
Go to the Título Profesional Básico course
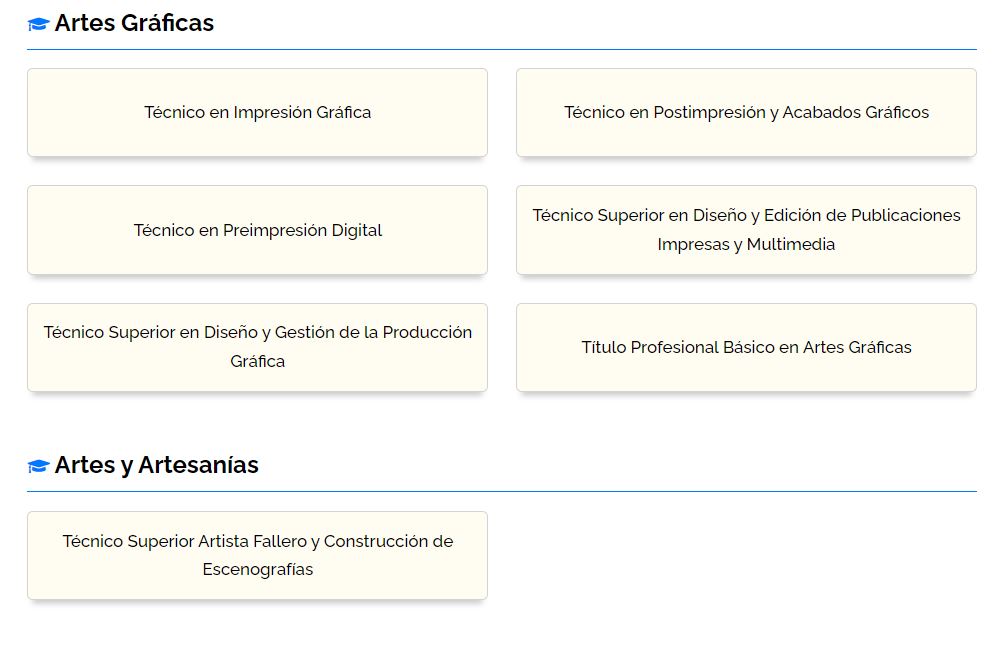[746, 347]
